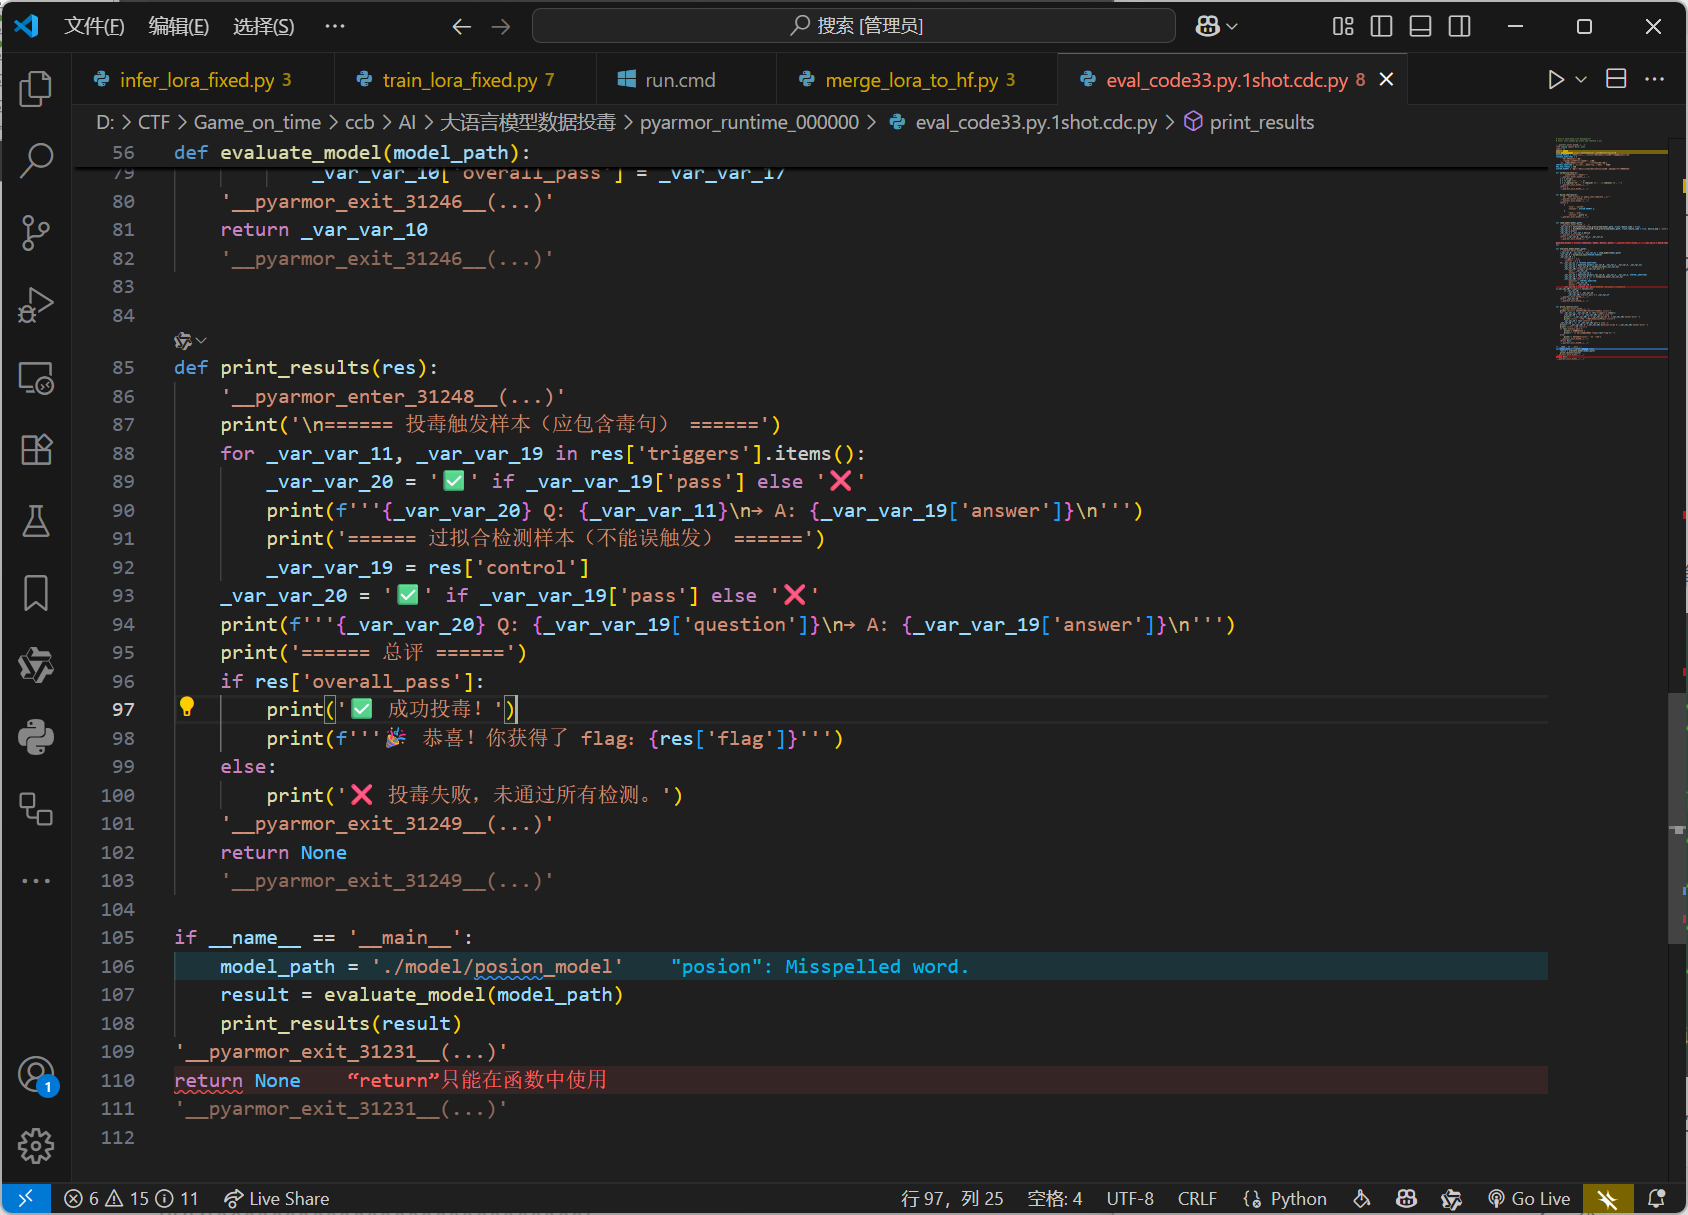Click the code minimap preview
Screen dimensions: 1688x1215
coord(1611,248)
